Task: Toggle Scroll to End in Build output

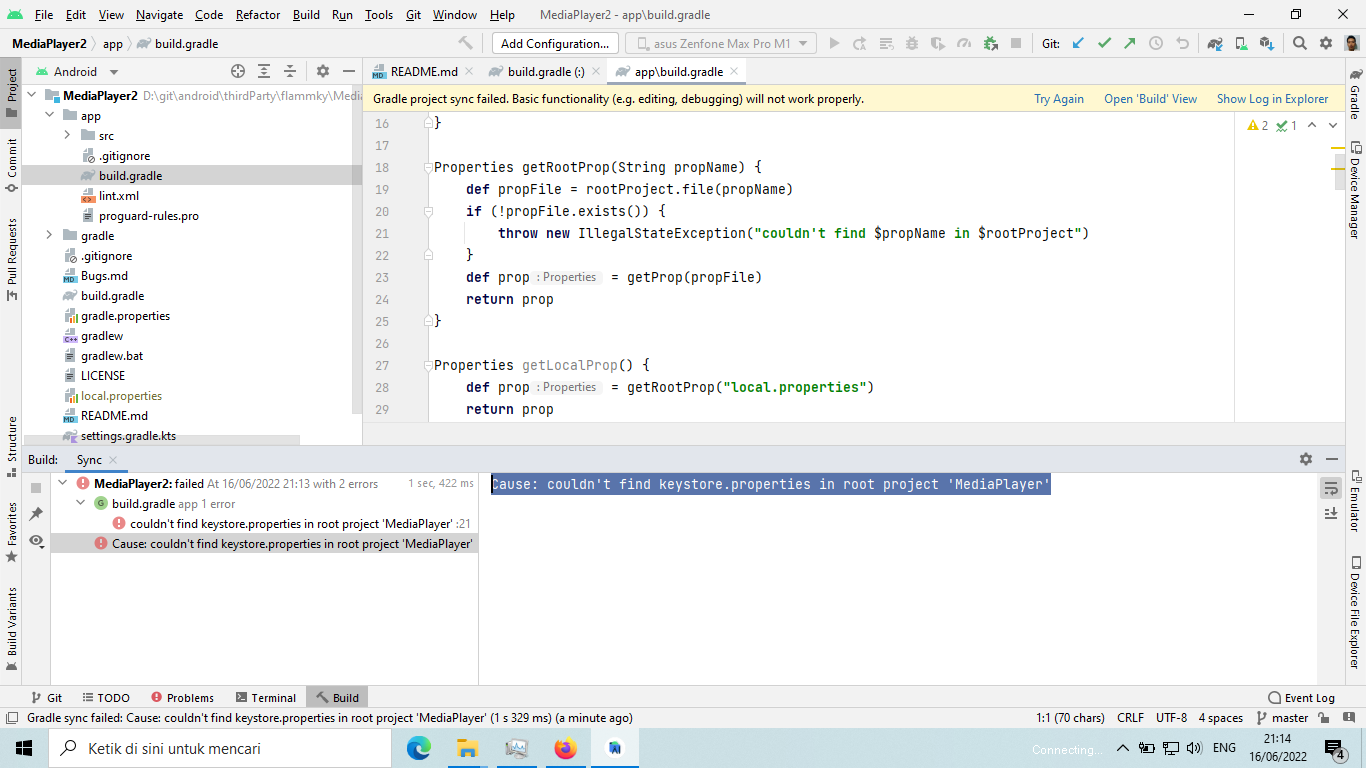Action: click(x=1331, y=513)
